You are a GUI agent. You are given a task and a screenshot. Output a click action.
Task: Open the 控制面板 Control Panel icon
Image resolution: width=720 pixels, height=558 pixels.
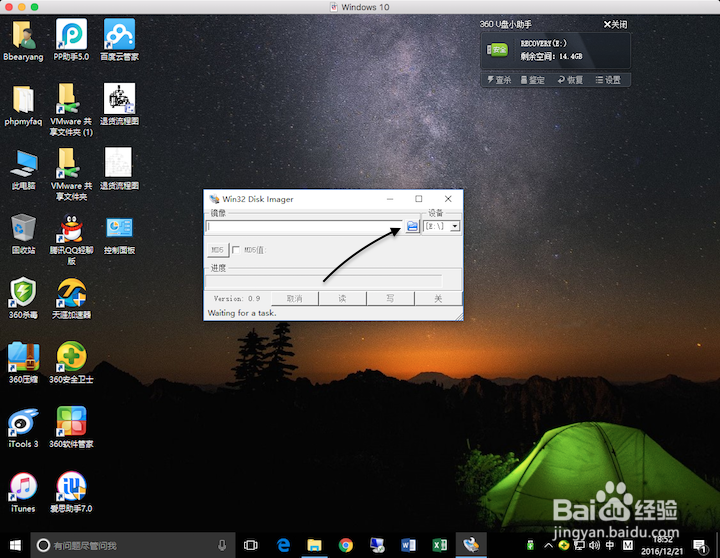119,235
